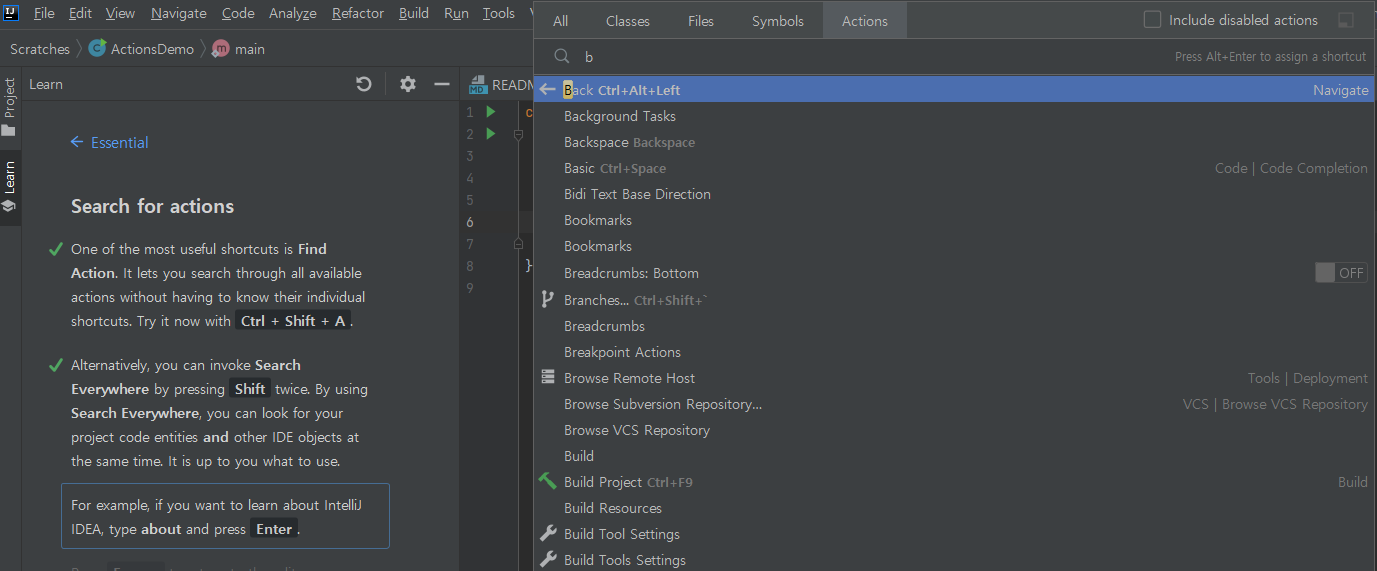Click the ActionsDemo class icon in breadcrumb

[x=97, y=48]
